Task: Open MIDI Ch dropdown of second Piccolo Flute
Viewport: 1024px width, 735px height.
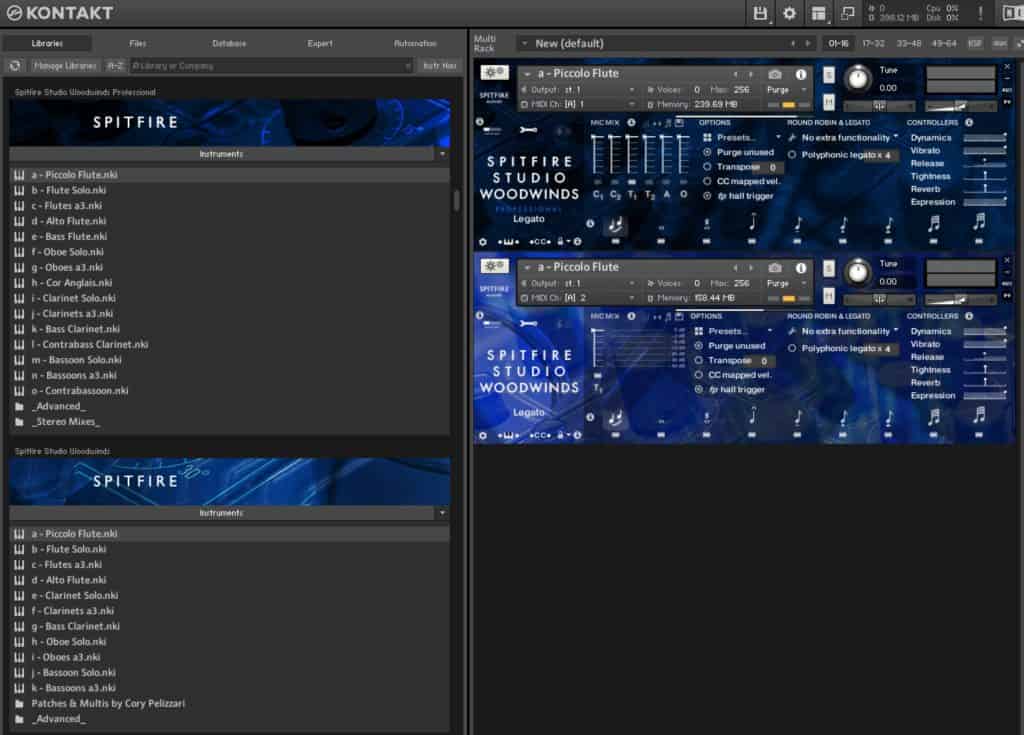Action: point(578,298)
